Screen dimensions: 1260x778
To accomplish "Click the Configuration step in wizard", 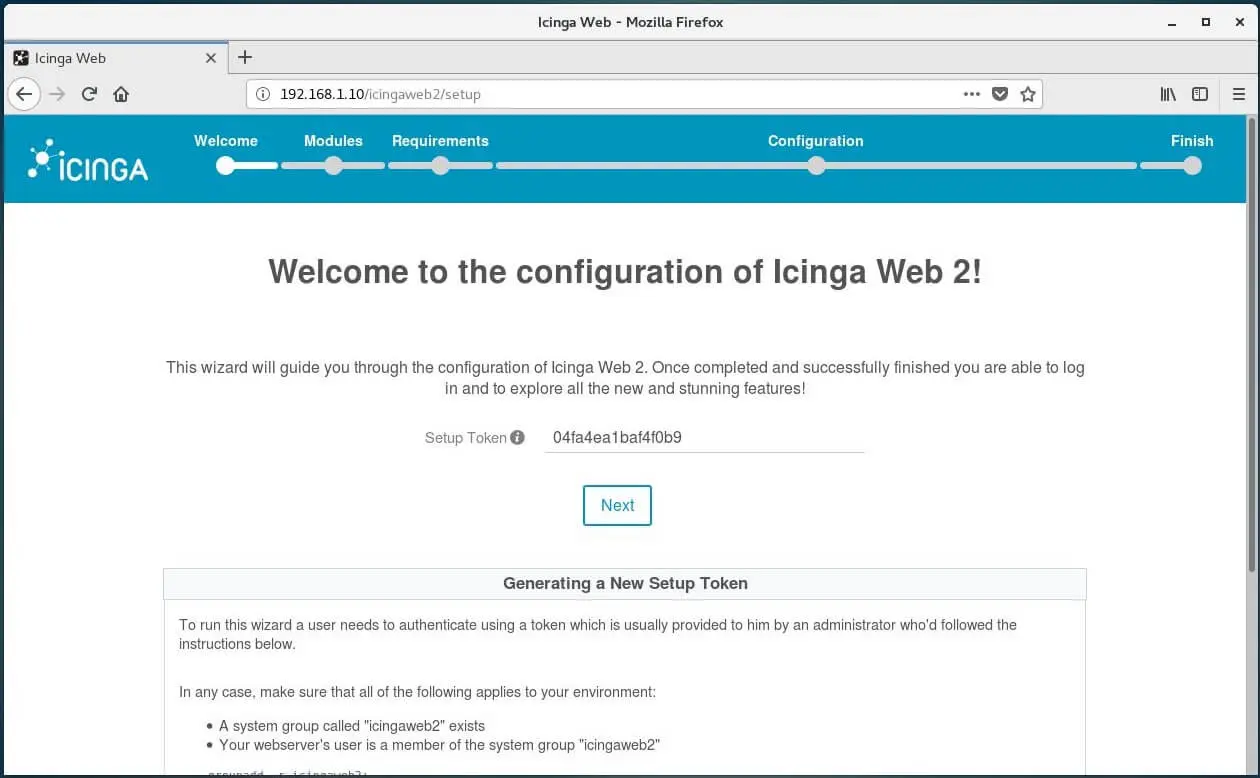I will [x=816, y=141].
